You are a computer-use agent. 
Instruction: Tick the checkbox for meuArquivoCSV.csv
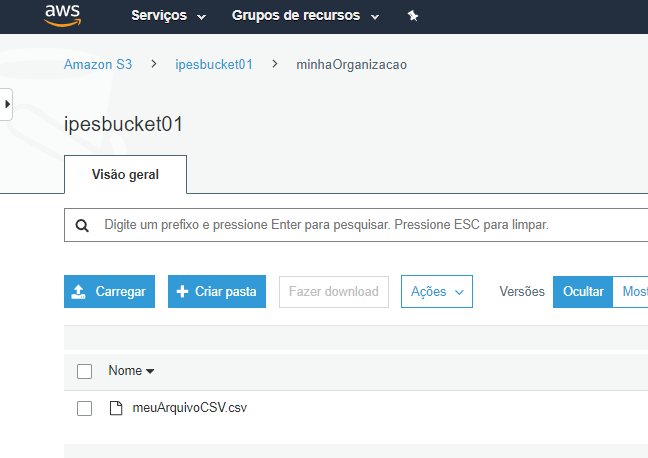click(85, 408)
